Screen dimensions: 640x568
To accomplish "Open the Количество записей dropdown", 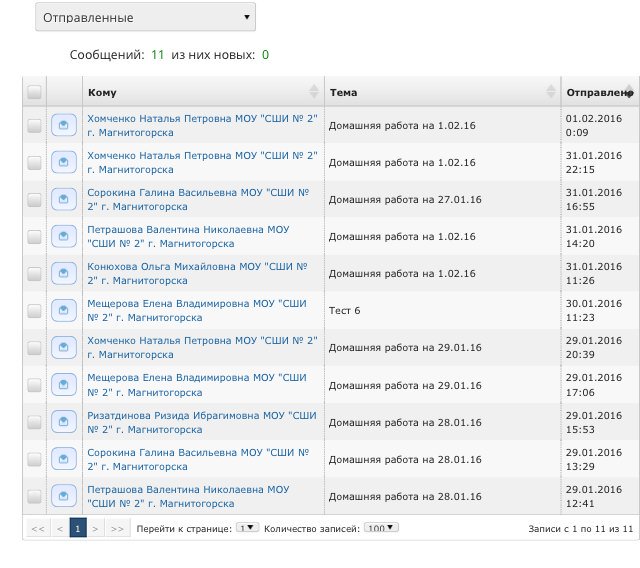I will coord(381,528).
